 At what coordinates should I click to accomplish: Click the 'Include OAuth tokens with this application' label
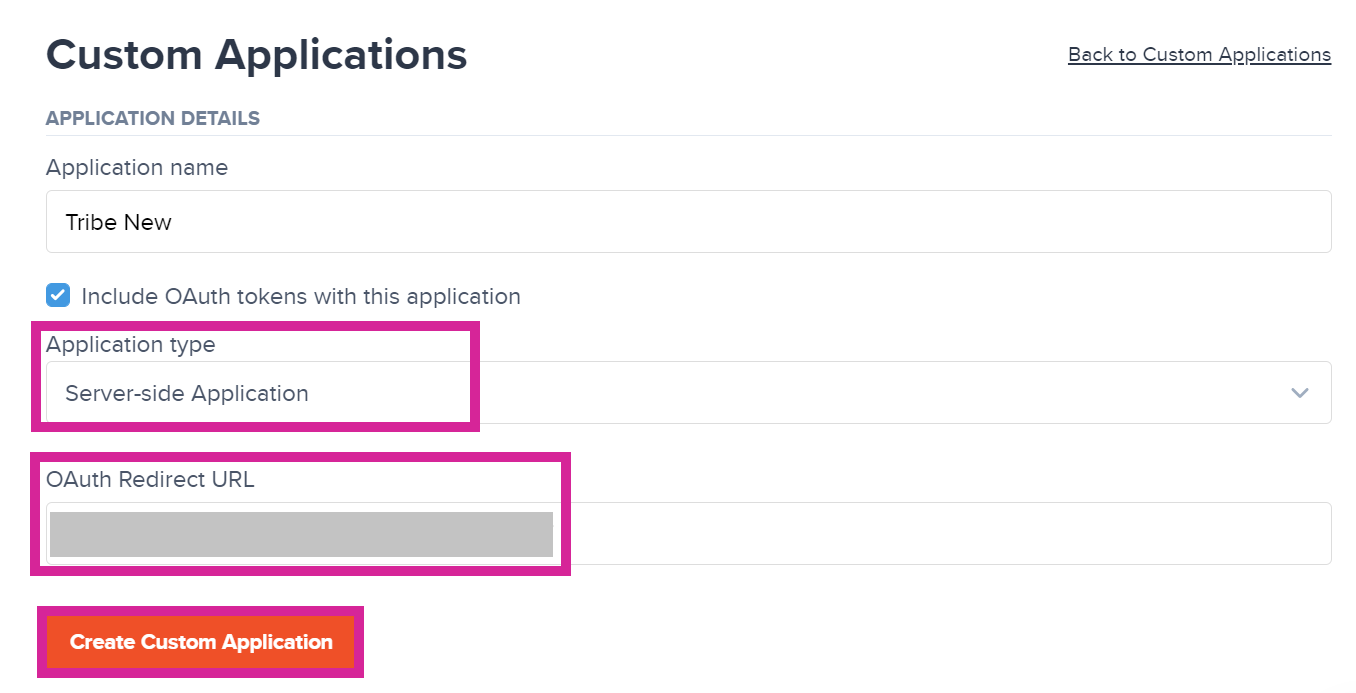[x=301, y=297]
